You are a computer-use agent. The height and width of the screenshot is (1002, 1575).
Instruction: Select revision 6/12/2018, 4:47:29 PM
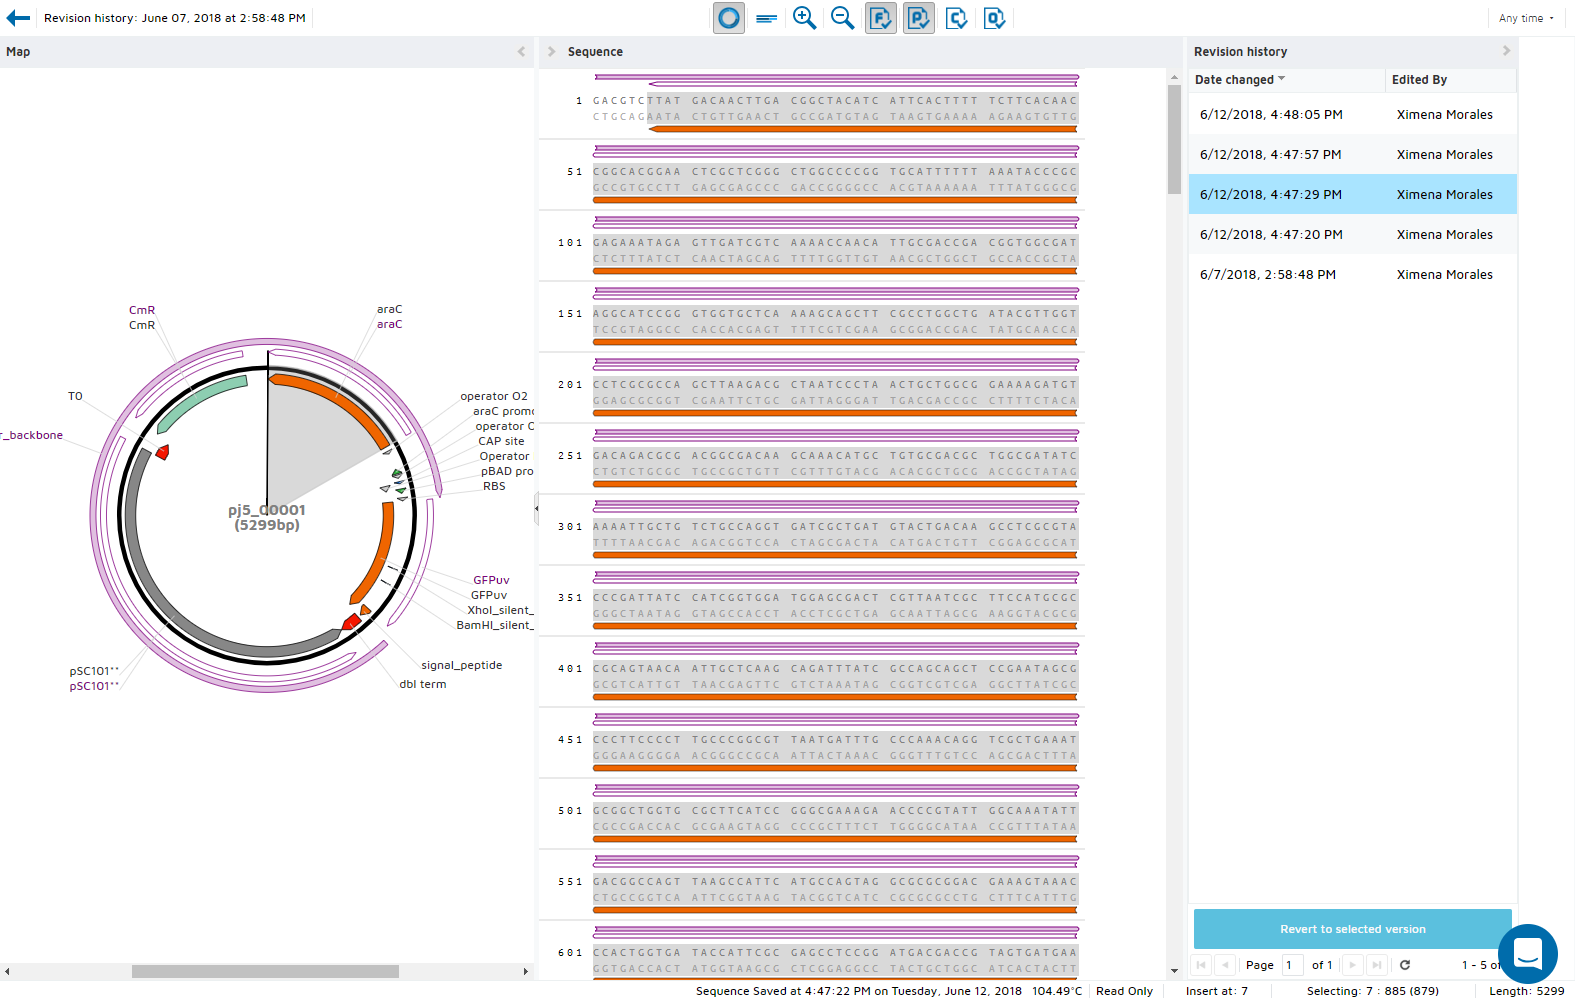[1352, 194]
